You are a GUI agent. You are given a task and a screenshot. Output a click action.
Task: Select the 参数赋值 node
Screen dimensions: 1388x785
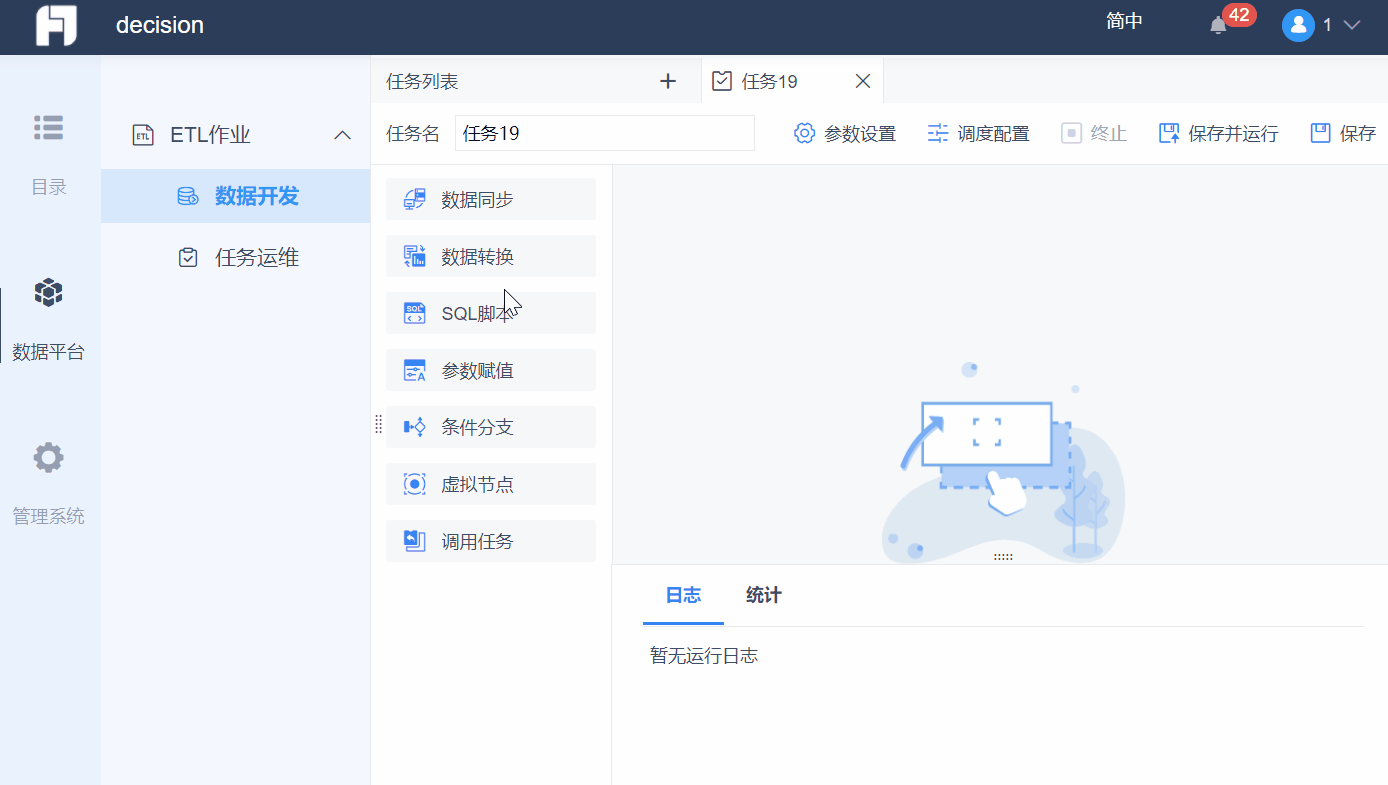pyautogui.click(x=491, y=370)
